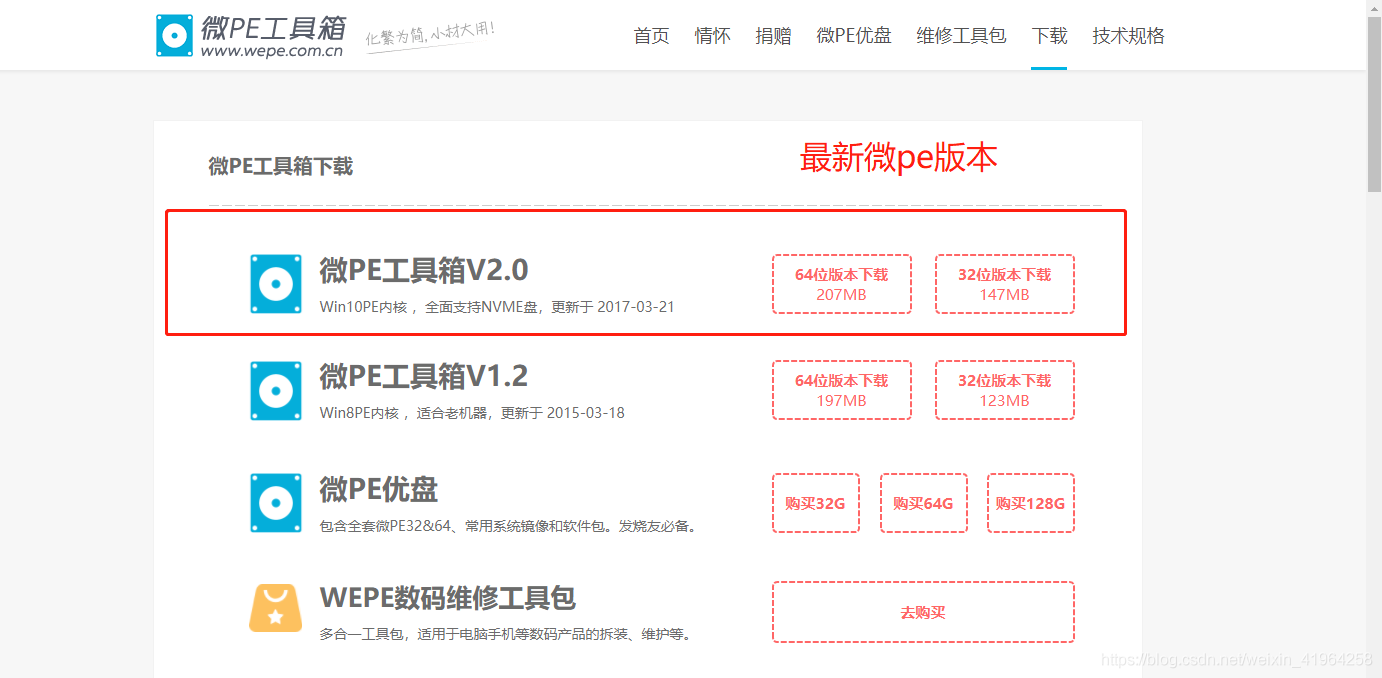Open the 维修工具包 navigation item
Screen dimensions: 1382x678
click(x=962, y=36)
